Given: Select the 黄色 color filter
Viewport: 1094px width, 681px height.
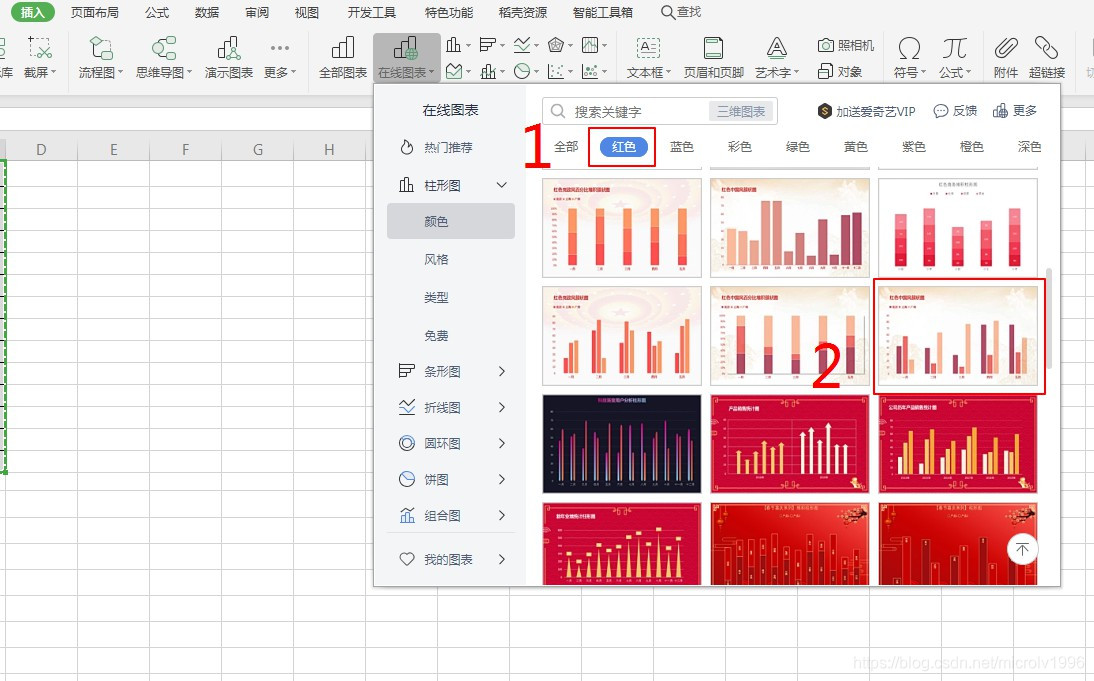Looking at the screenshot, I should 855,147.
